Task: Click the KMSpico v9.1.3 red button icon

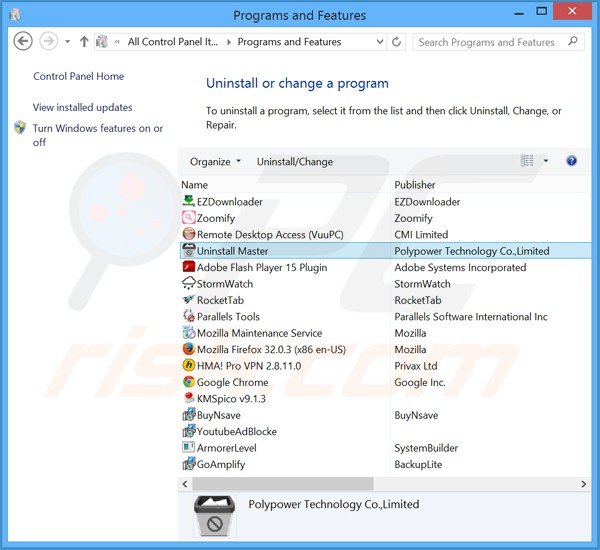Action: click(x=188, y=398)
